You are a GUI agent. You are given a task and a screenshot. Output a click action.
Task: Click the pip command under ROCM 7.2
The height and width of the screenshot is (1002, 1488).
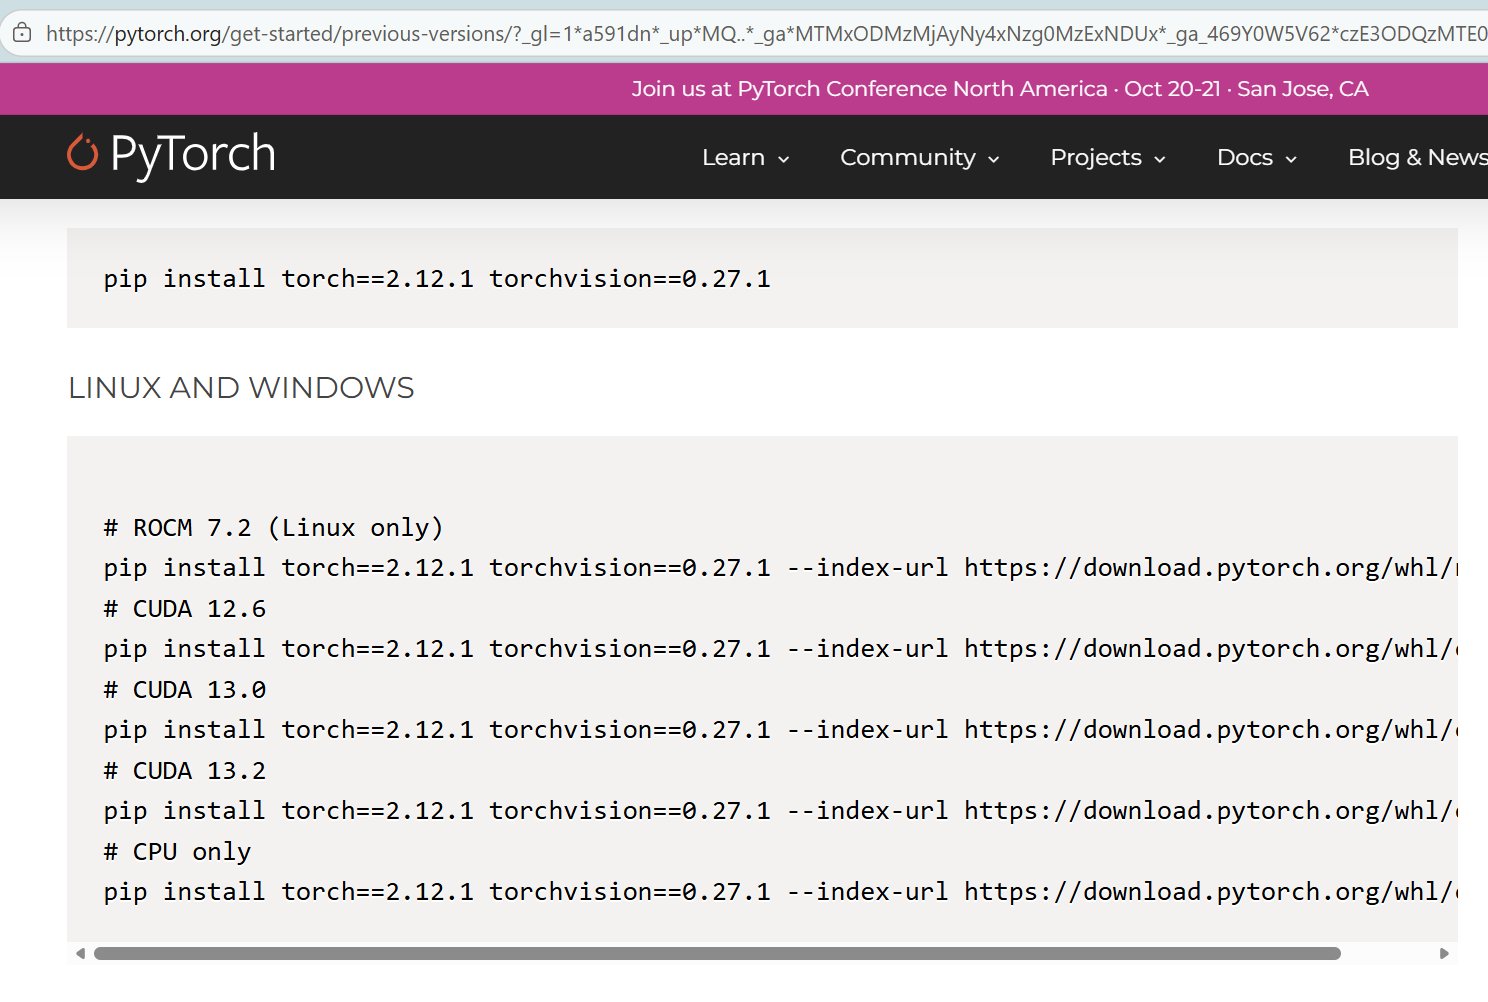[780, 568]
